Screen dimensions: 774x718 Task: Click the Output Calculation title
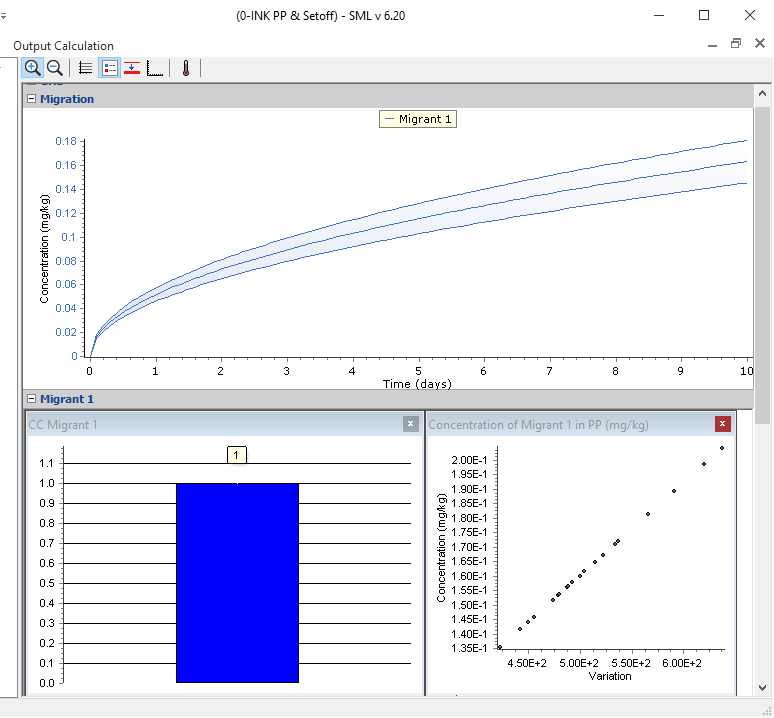(x=63, y=46)
